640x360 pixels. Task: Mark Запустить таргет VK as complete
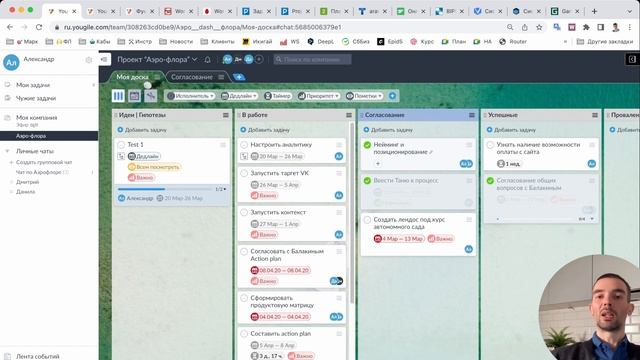[x=244, y=173]
